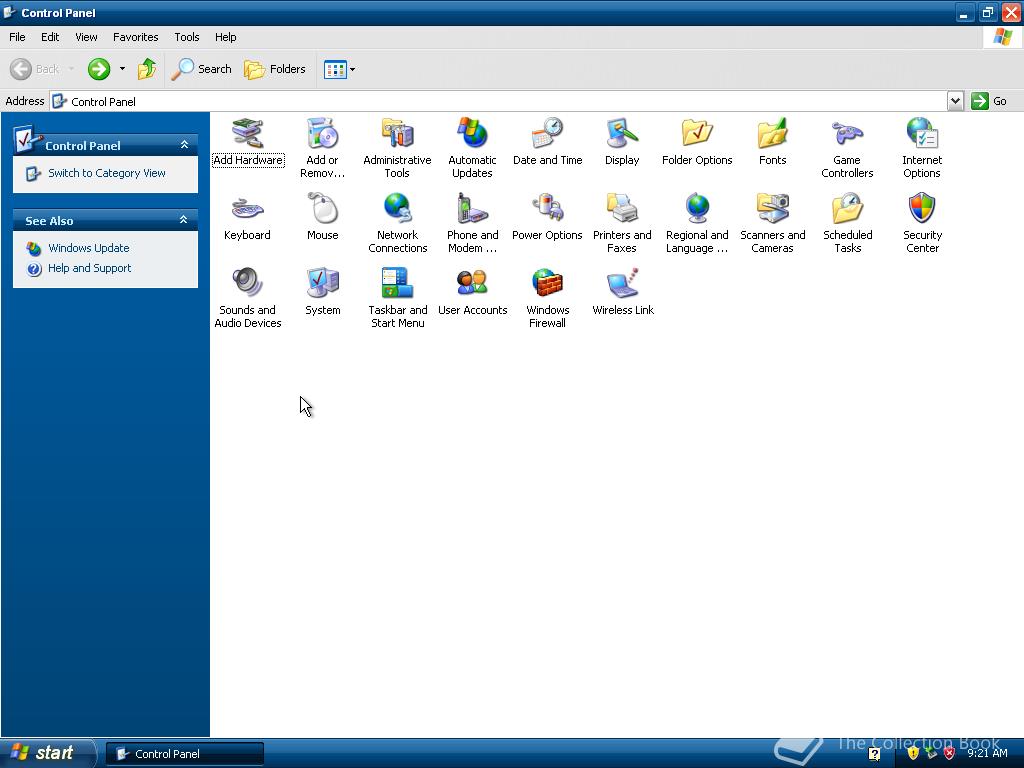Open User Accounts
1024x768 pixels.
(x=472, y=292)
